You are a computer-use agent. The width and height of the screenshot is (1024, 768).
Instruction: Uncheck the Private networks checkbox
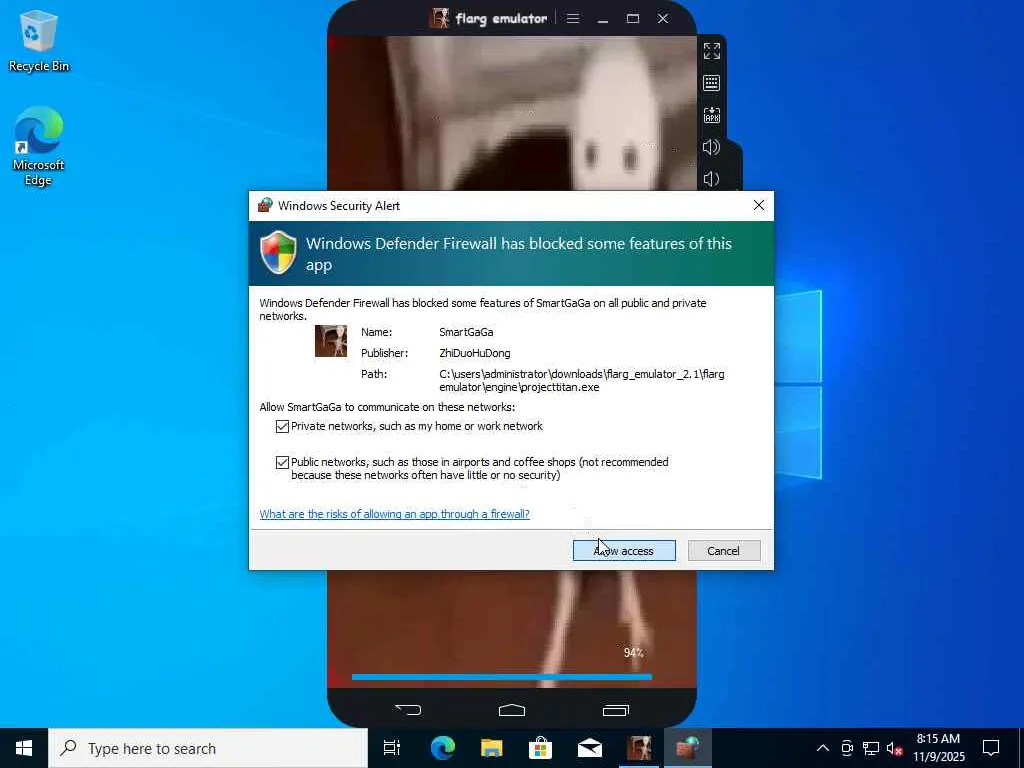(282, 426)
